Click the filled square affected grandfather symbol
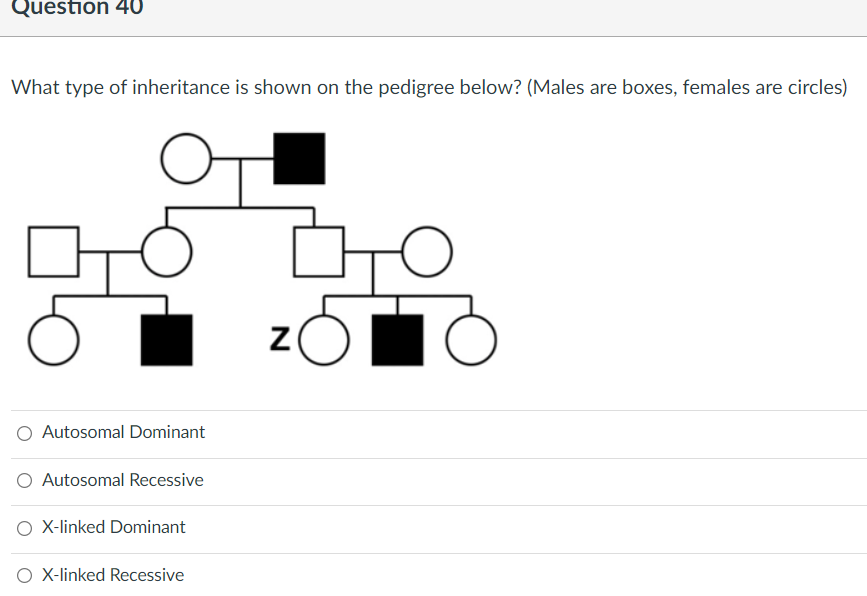 pyautogui.click(x=299, y=157)
